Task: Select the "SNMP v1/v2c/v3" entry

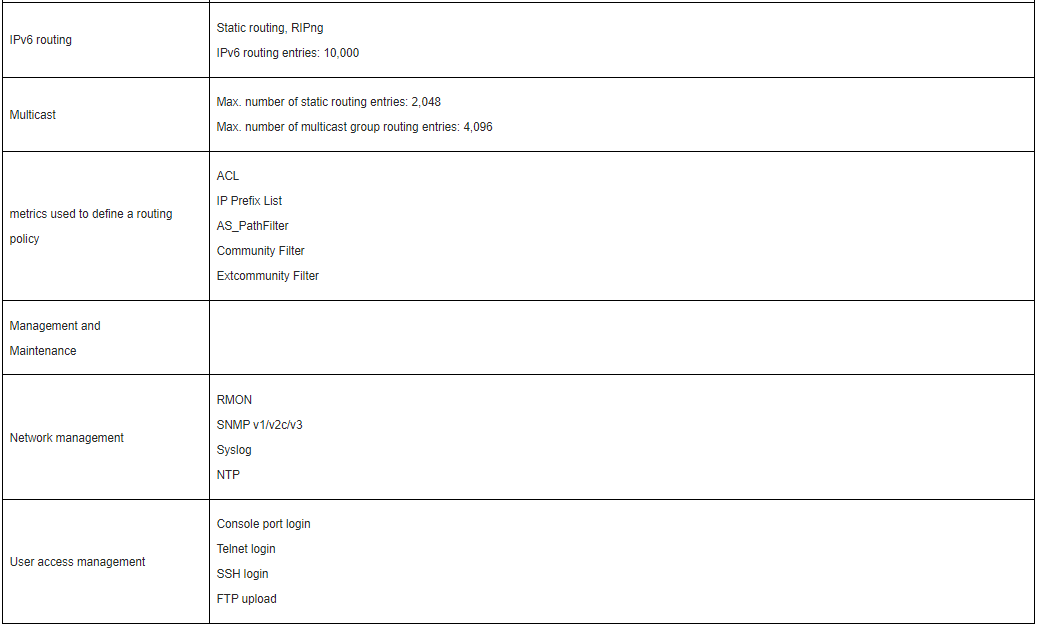Action: click(x=260, y=425)
